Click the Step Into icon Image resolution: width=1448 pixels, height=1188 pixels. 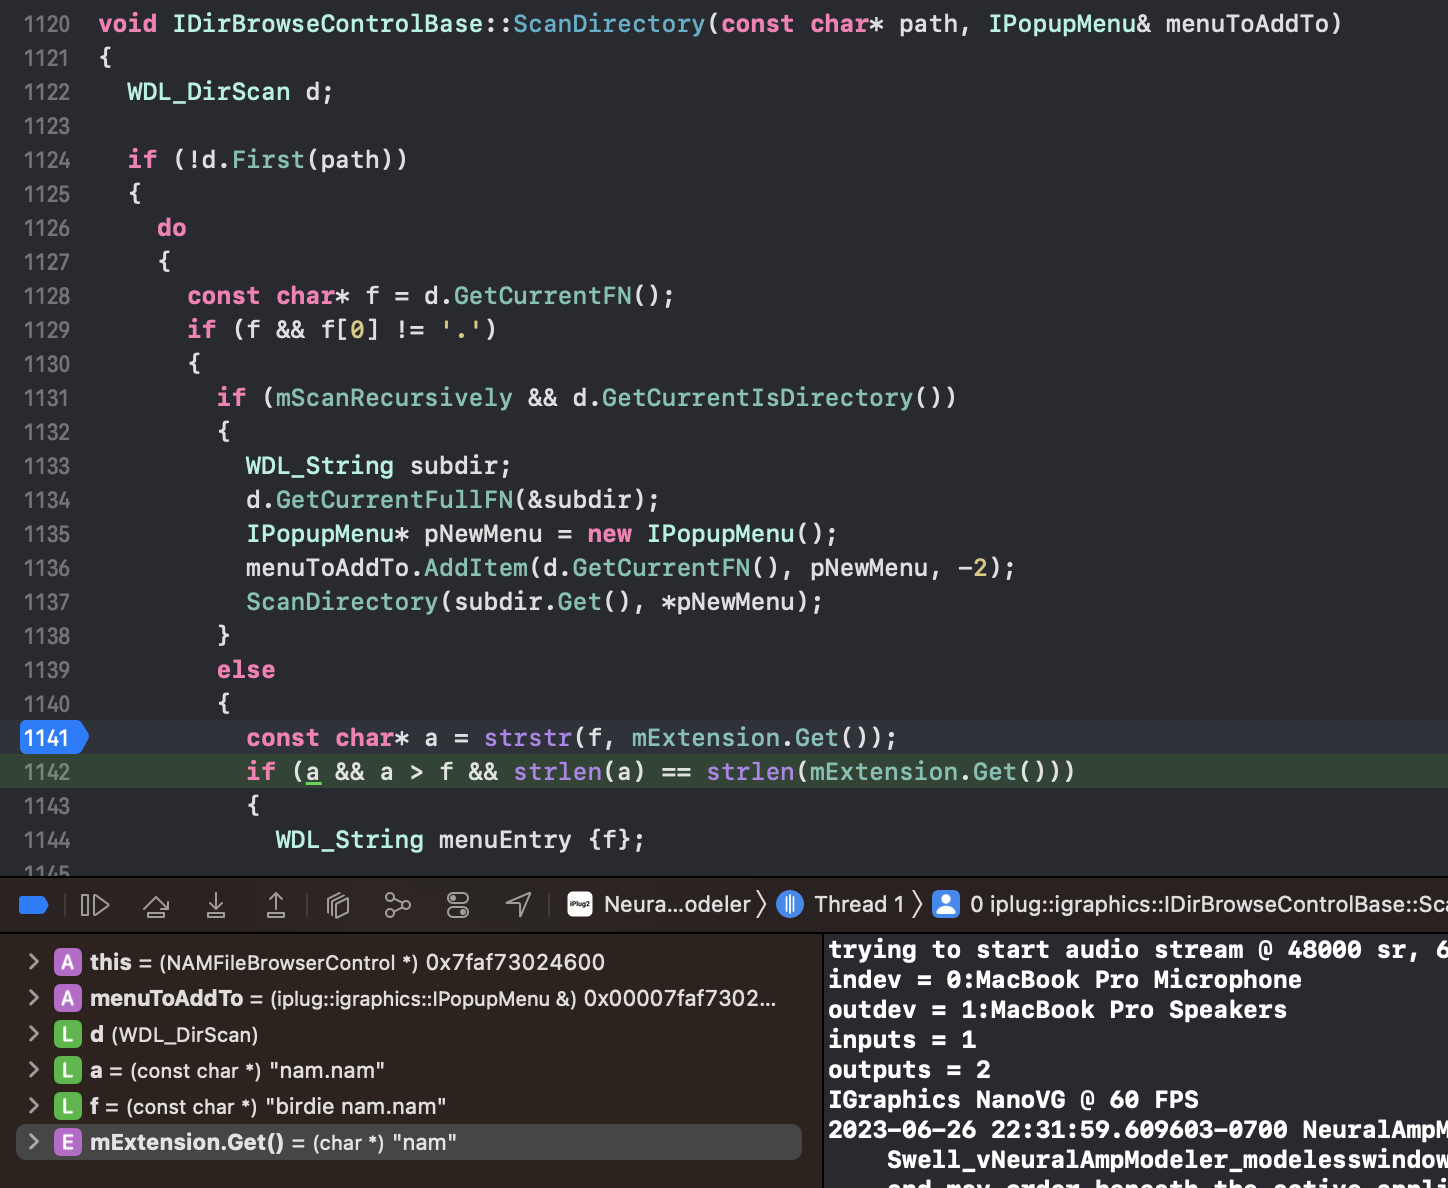(216, 904)
